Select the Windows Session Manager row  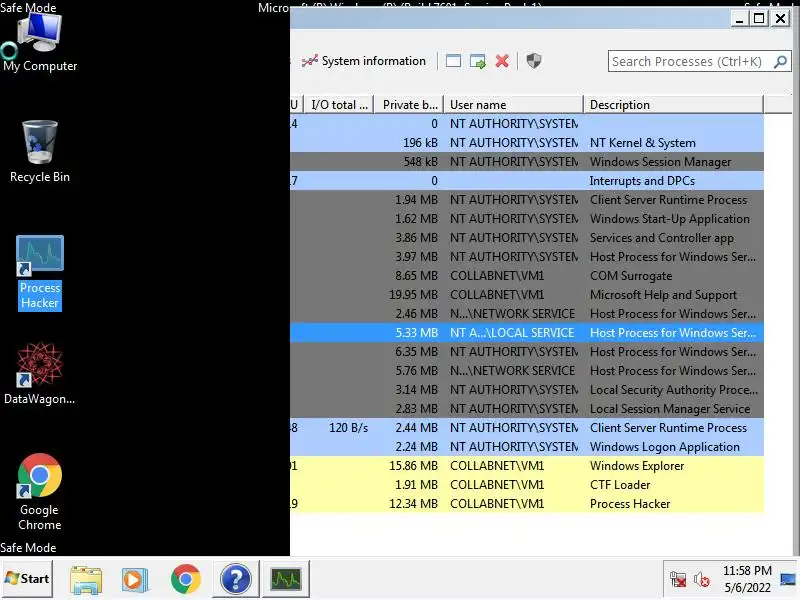pos(527,162)
